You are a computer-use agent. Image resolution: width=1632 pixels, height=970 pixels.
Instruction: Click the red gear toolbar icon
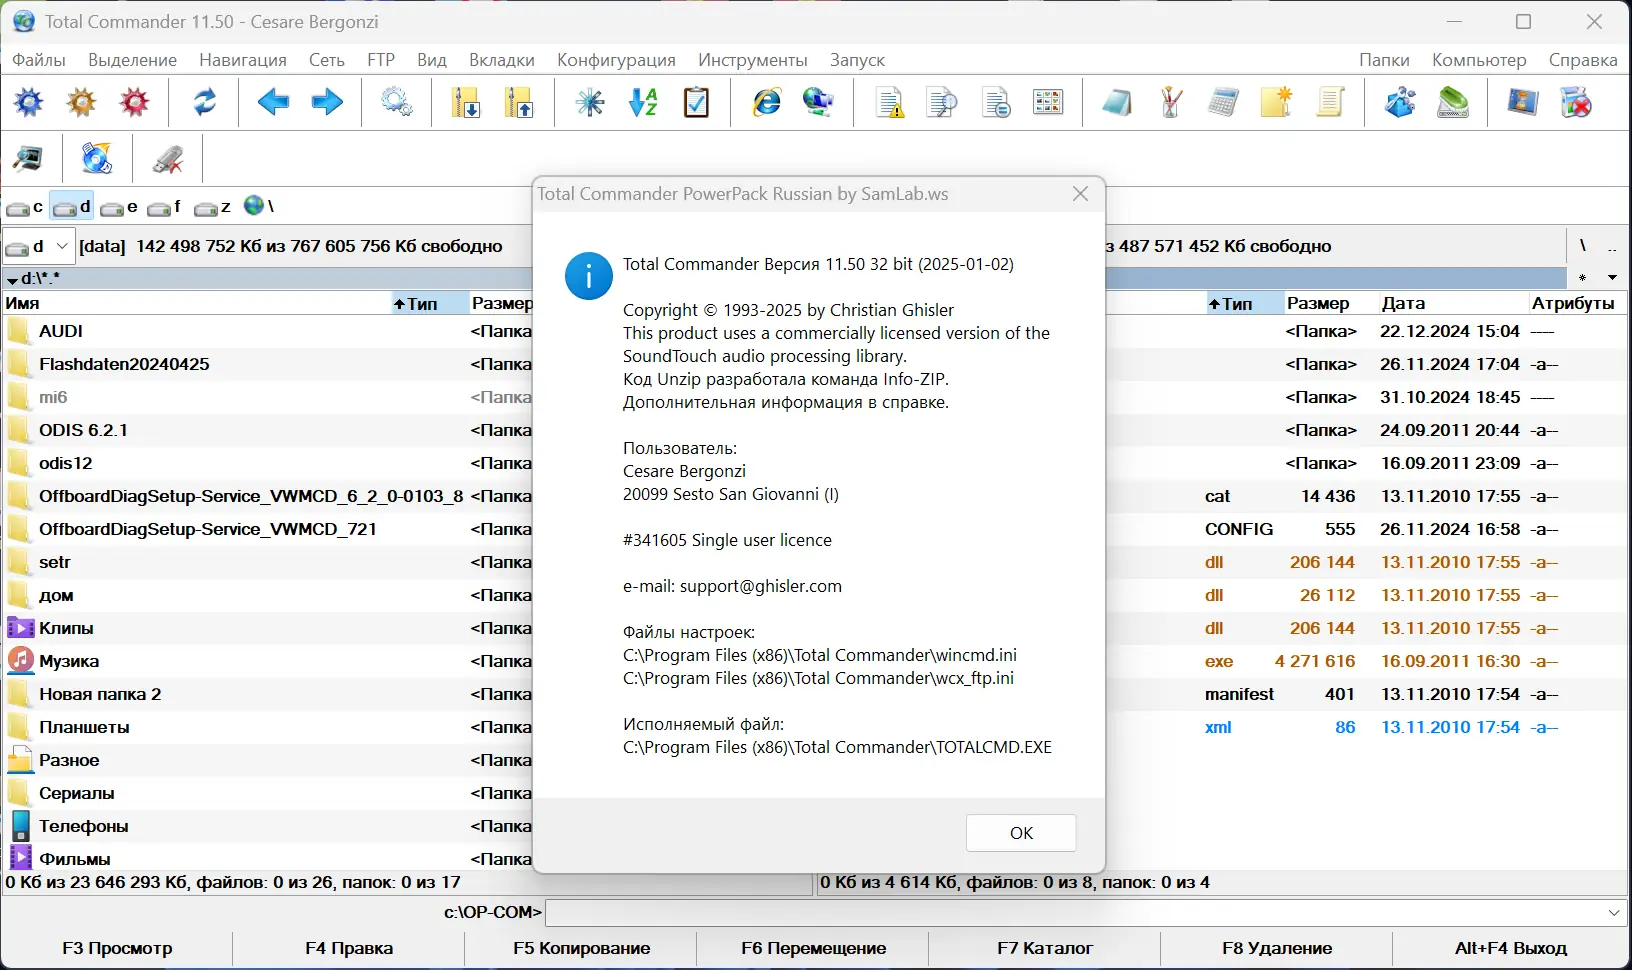click(135, 102)
